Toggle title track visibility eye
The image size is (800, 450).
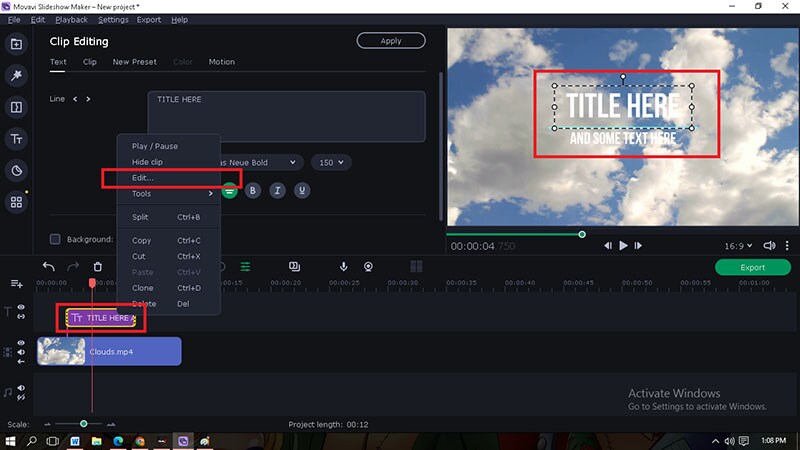point(21,307)
